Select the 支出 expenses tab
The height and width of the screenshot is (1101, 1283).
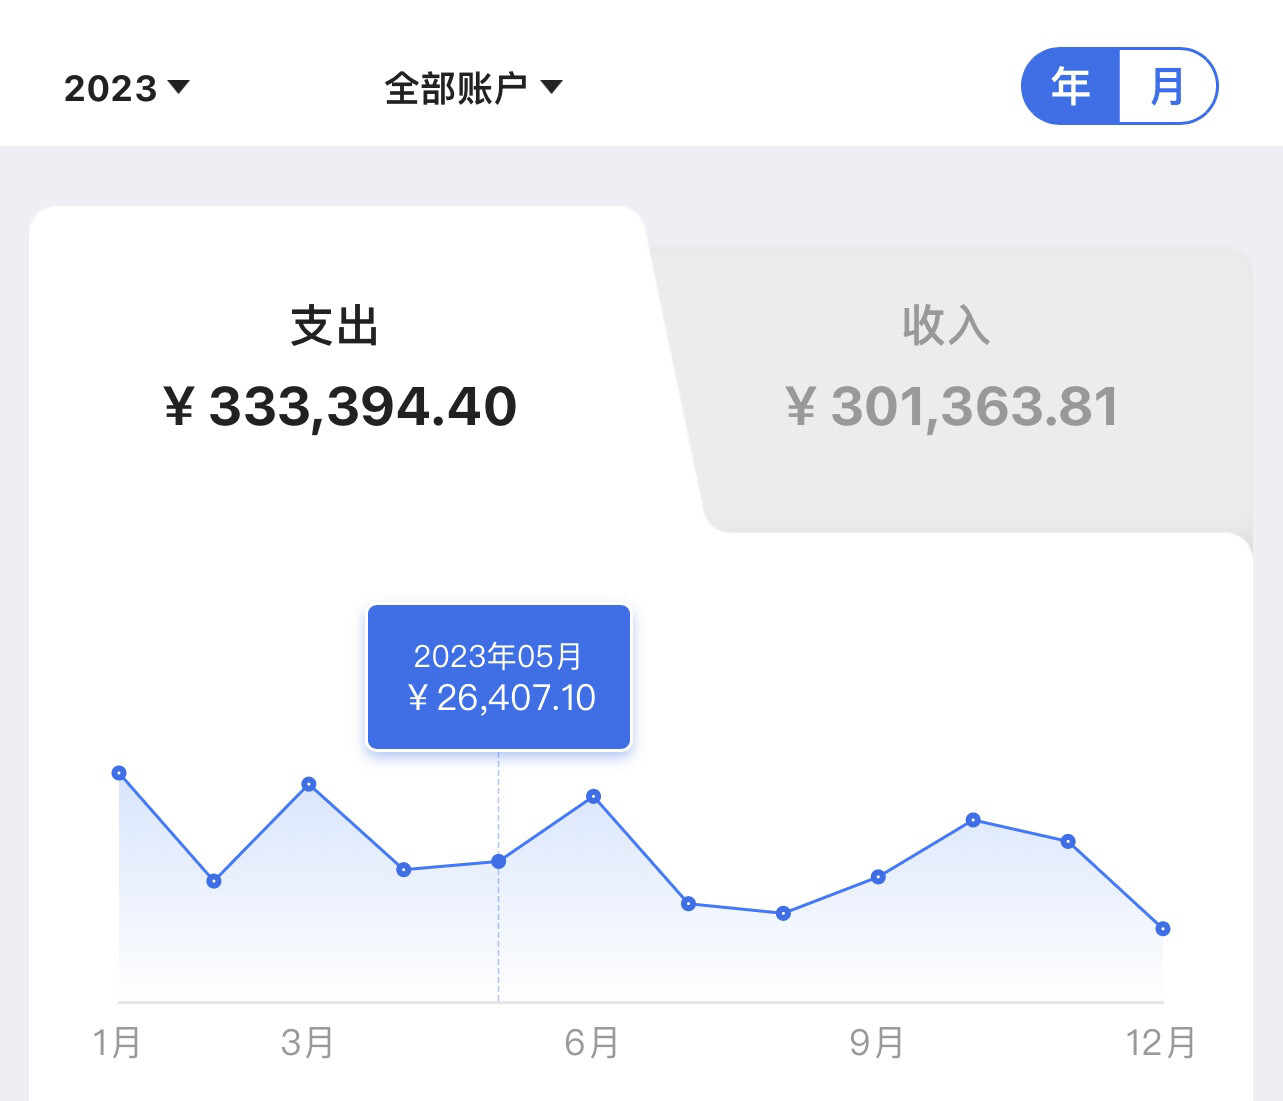335,326
